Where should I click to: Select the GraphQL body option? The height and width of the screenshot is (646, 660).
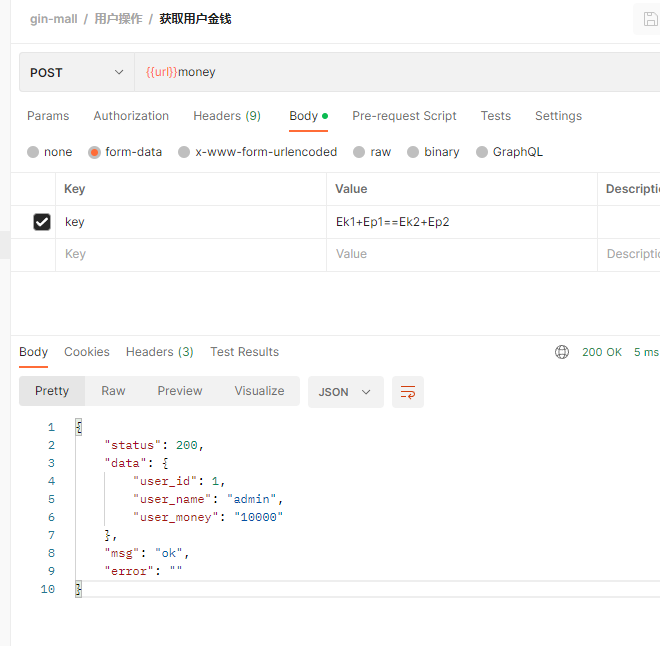tap(482, 152)
